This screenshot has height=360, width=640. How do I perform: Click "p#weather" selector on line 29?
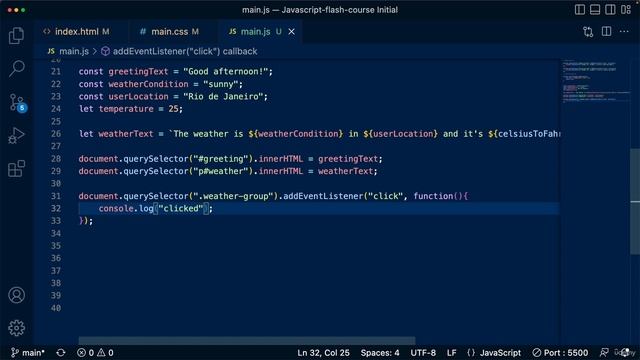pos(220,171)
